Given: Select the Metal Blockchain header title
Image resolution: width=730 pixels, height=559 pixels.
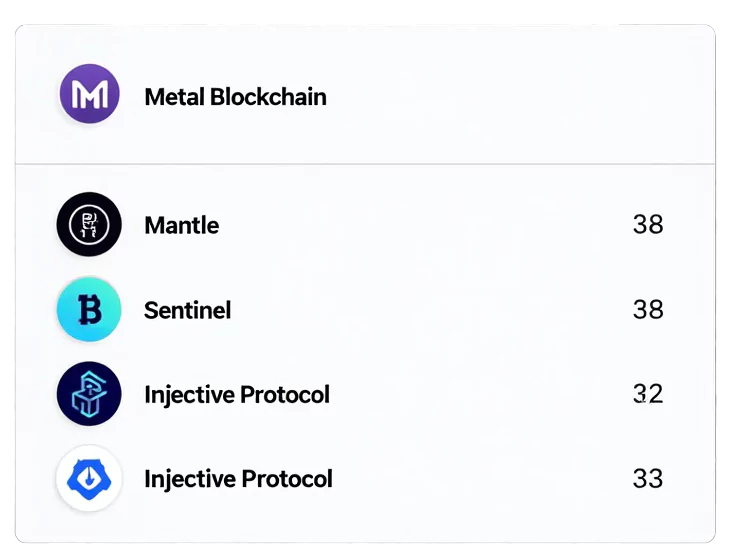Looking at the screenshot, I should click(235, 97).
